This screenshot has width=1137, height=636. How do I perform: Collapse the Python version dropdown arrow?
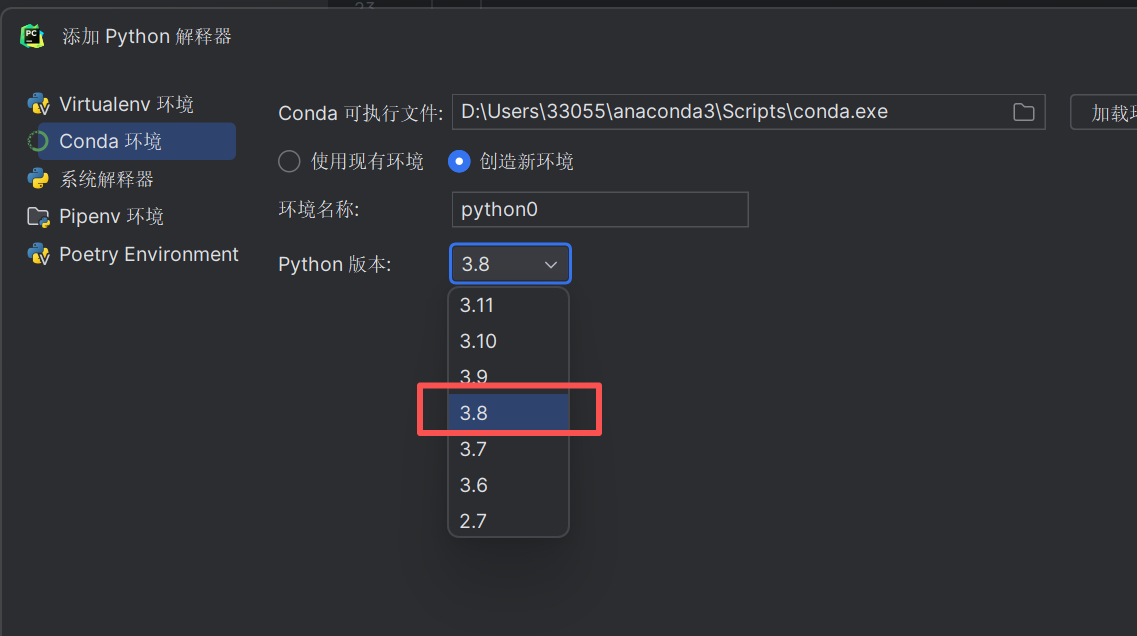551,265
